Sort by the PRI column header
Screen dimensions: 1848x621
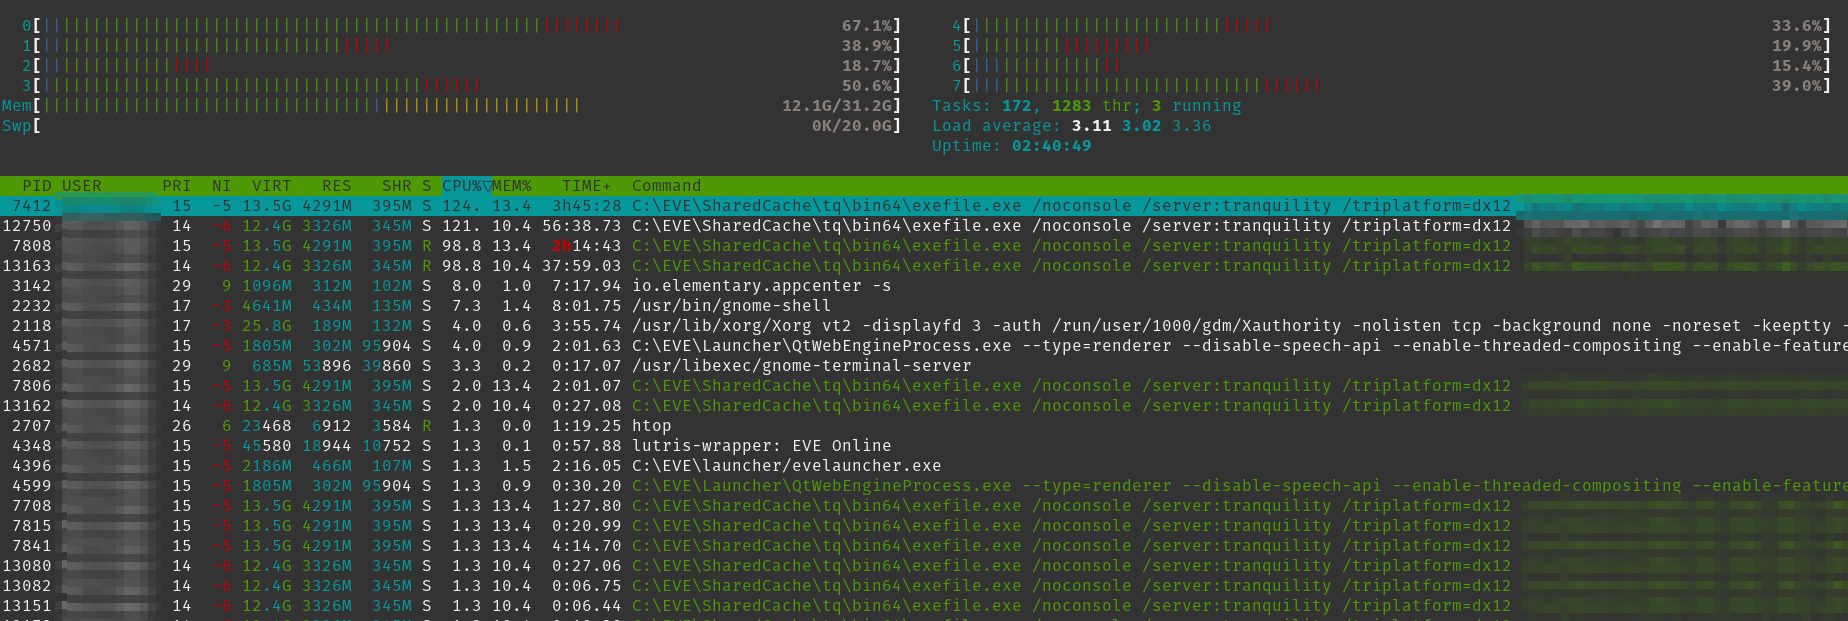tap(177, 186)
